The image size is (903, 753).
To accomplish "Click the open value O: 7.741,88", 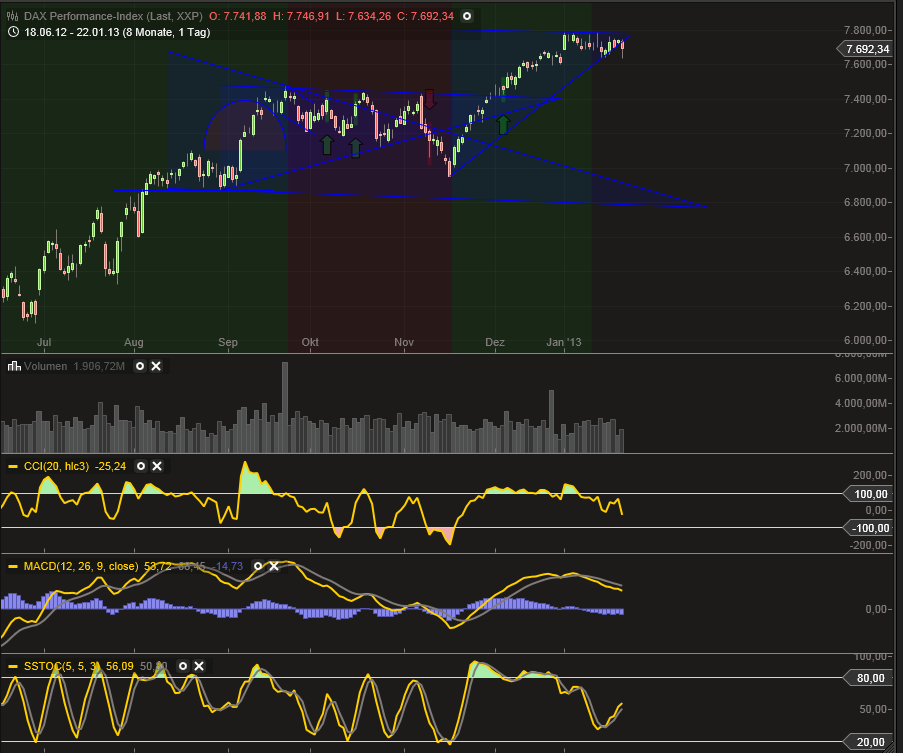I will pos(237,16).
